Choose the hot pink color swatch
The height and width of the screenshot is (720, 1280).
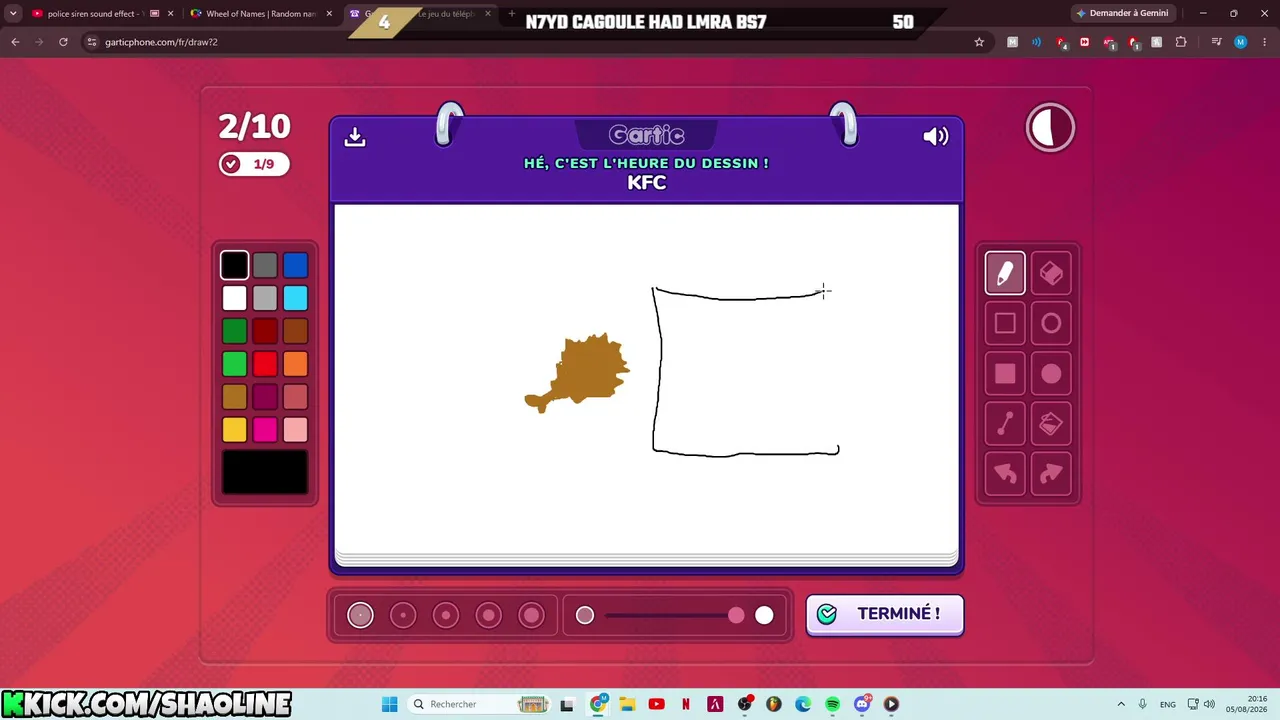265,430
